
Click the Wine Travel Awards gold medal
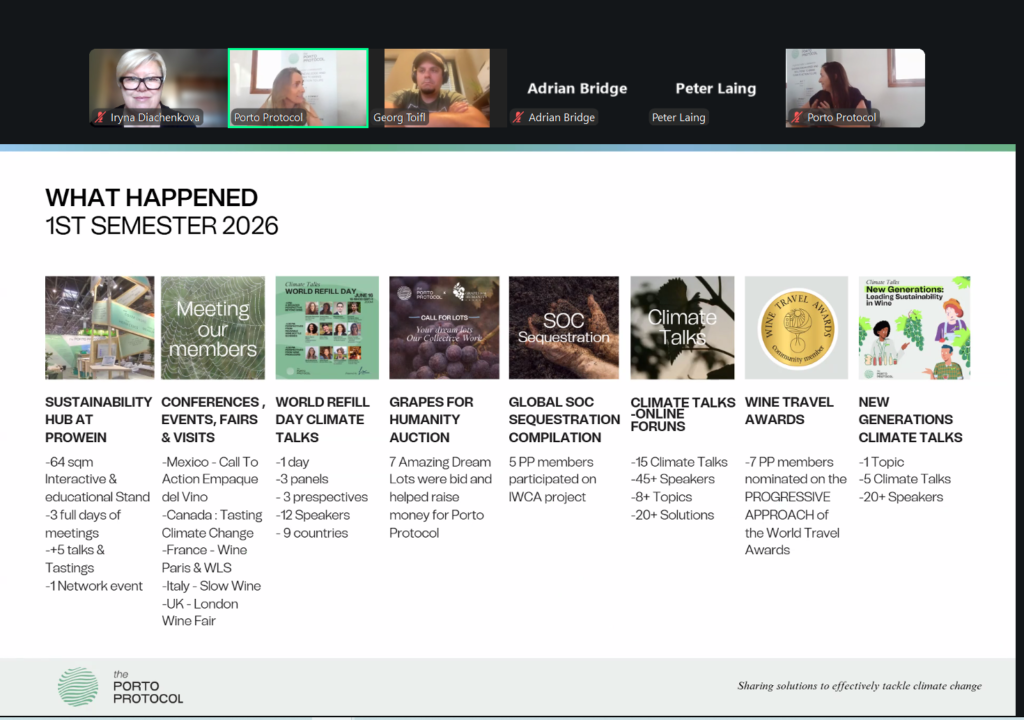pos(796,327)
